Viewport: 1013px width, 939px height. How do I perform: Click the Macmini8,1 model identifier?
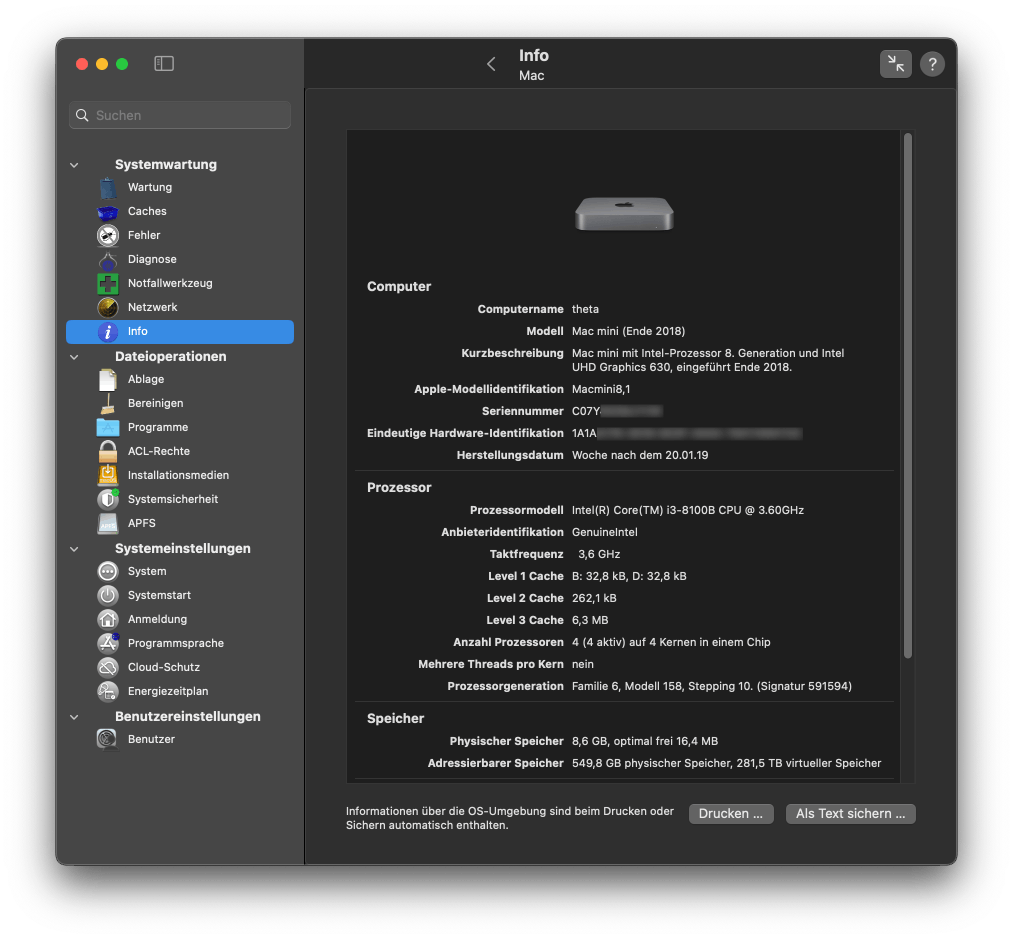pyautogui.click(x=601, y=389)
